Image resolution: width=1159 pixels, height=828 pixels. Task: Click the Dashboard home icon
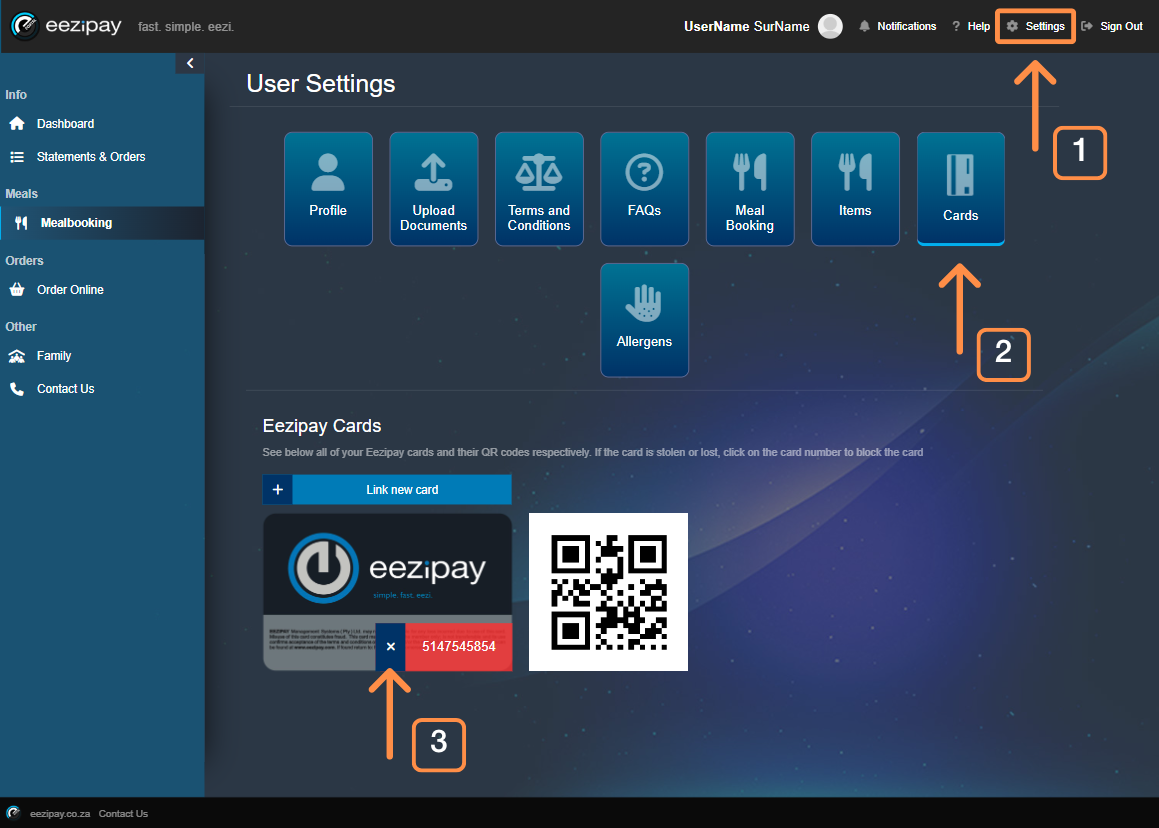coord(17,123)
